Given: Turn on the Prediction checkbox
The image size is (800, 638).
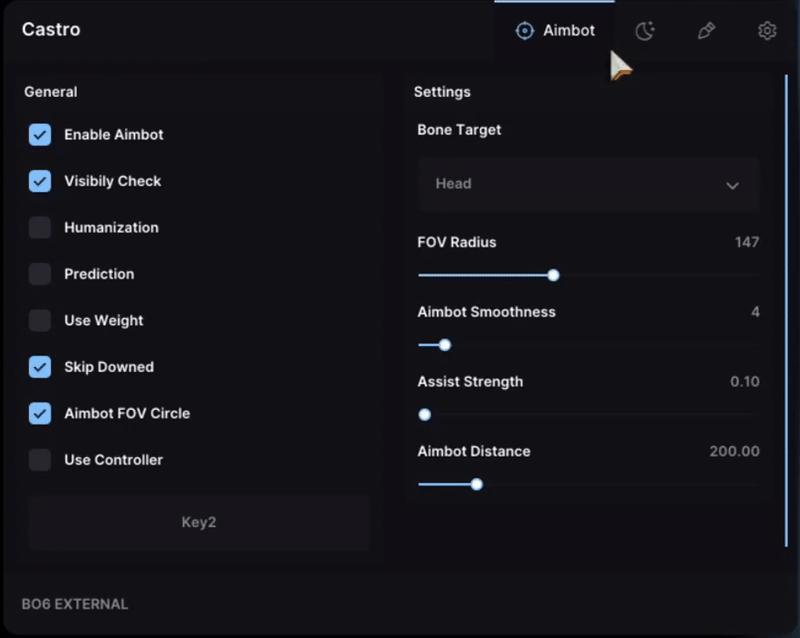Looking at the screenshot, I should point(40,274).
